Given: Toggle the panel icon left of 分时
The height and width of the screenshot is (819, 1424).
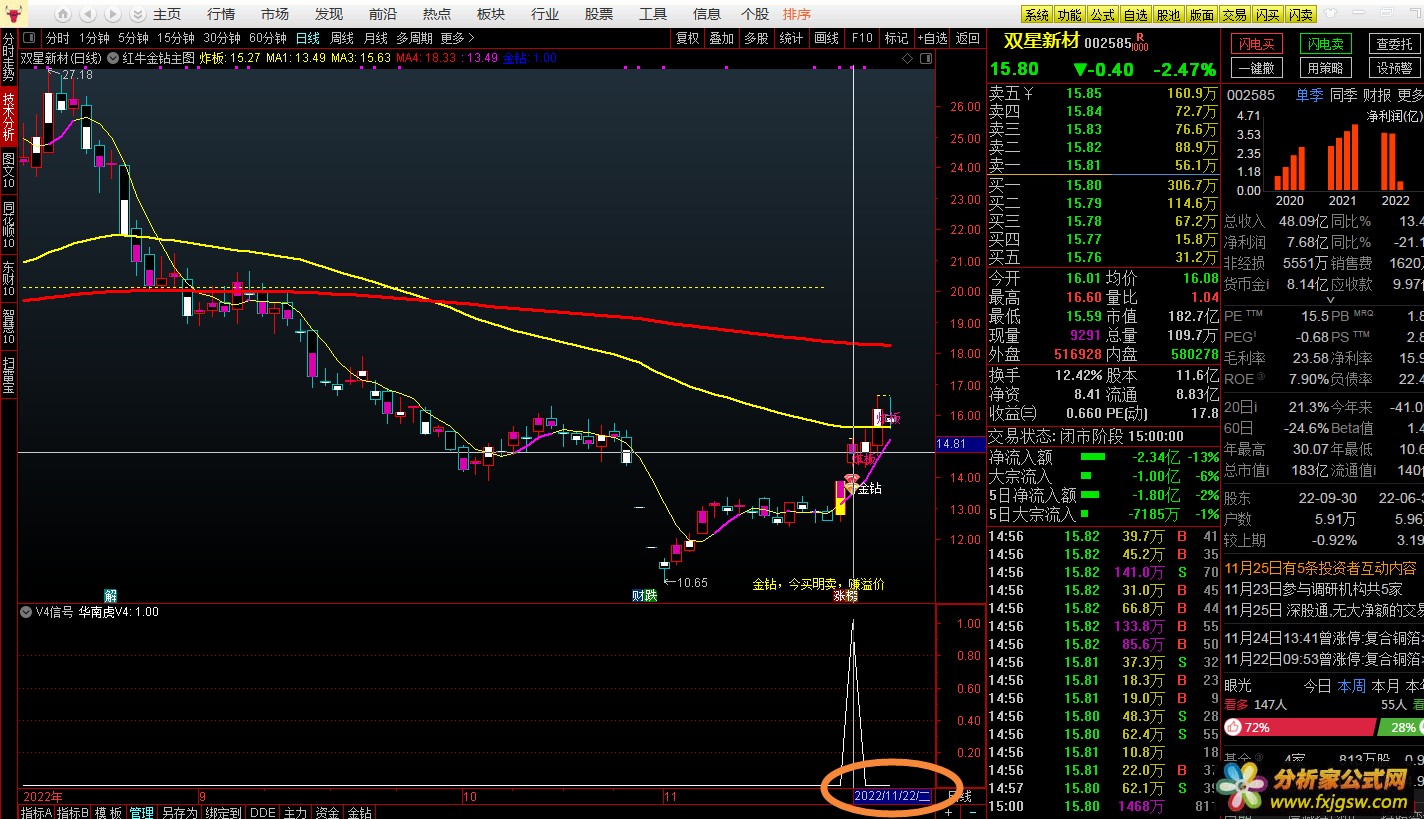Looking at the screenshot, I should point(30,38).
